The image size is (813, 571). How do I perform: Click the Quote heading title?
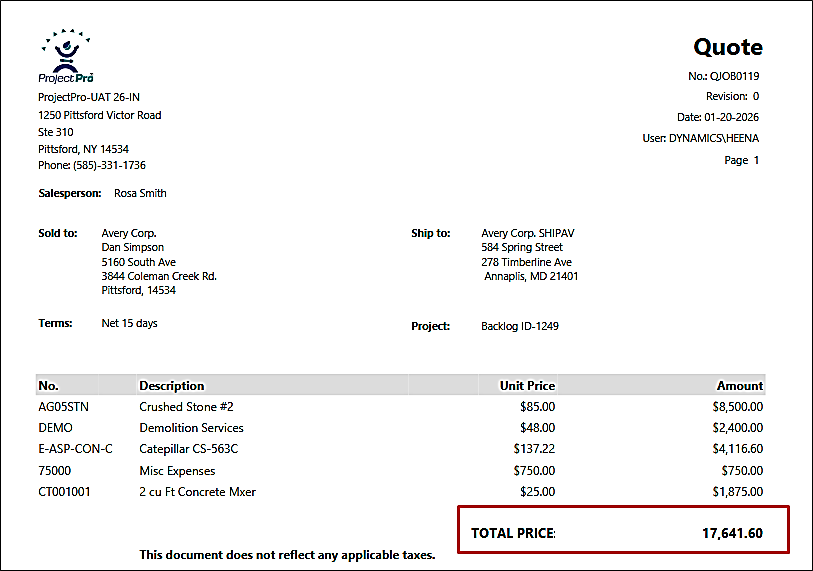pos(728,47)
